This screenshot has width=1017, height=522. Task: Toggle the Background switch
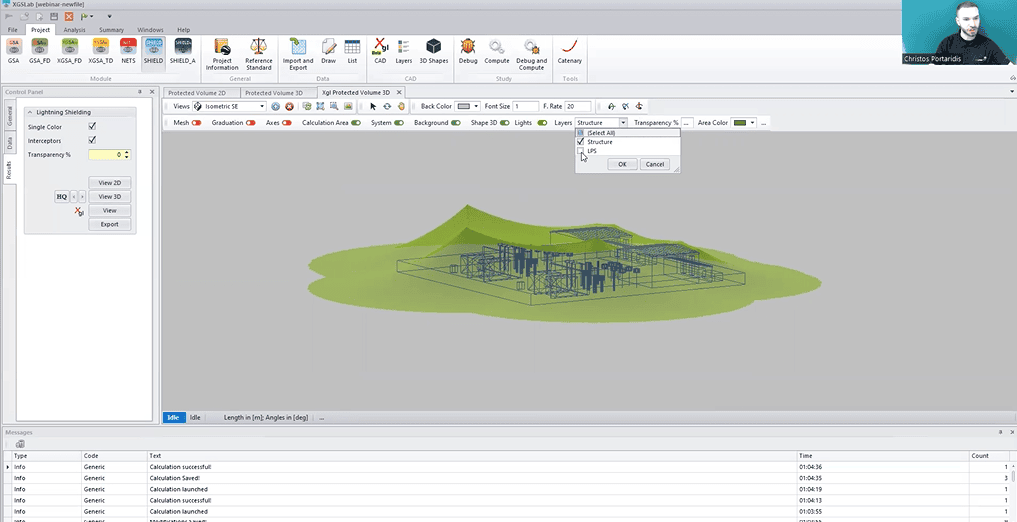point(456,123)
